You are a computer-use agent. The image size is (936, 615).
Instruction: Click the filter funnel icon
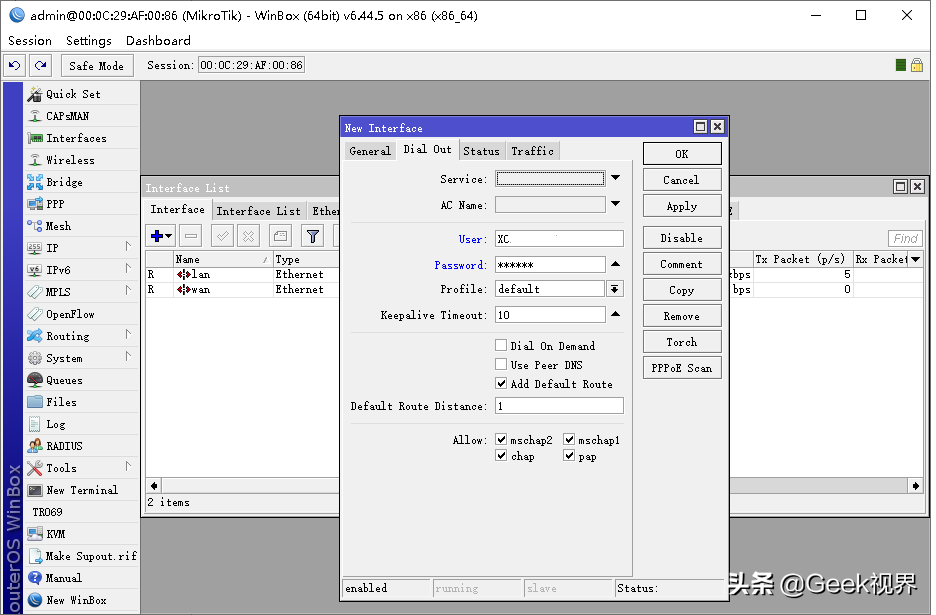click(312, 236)
